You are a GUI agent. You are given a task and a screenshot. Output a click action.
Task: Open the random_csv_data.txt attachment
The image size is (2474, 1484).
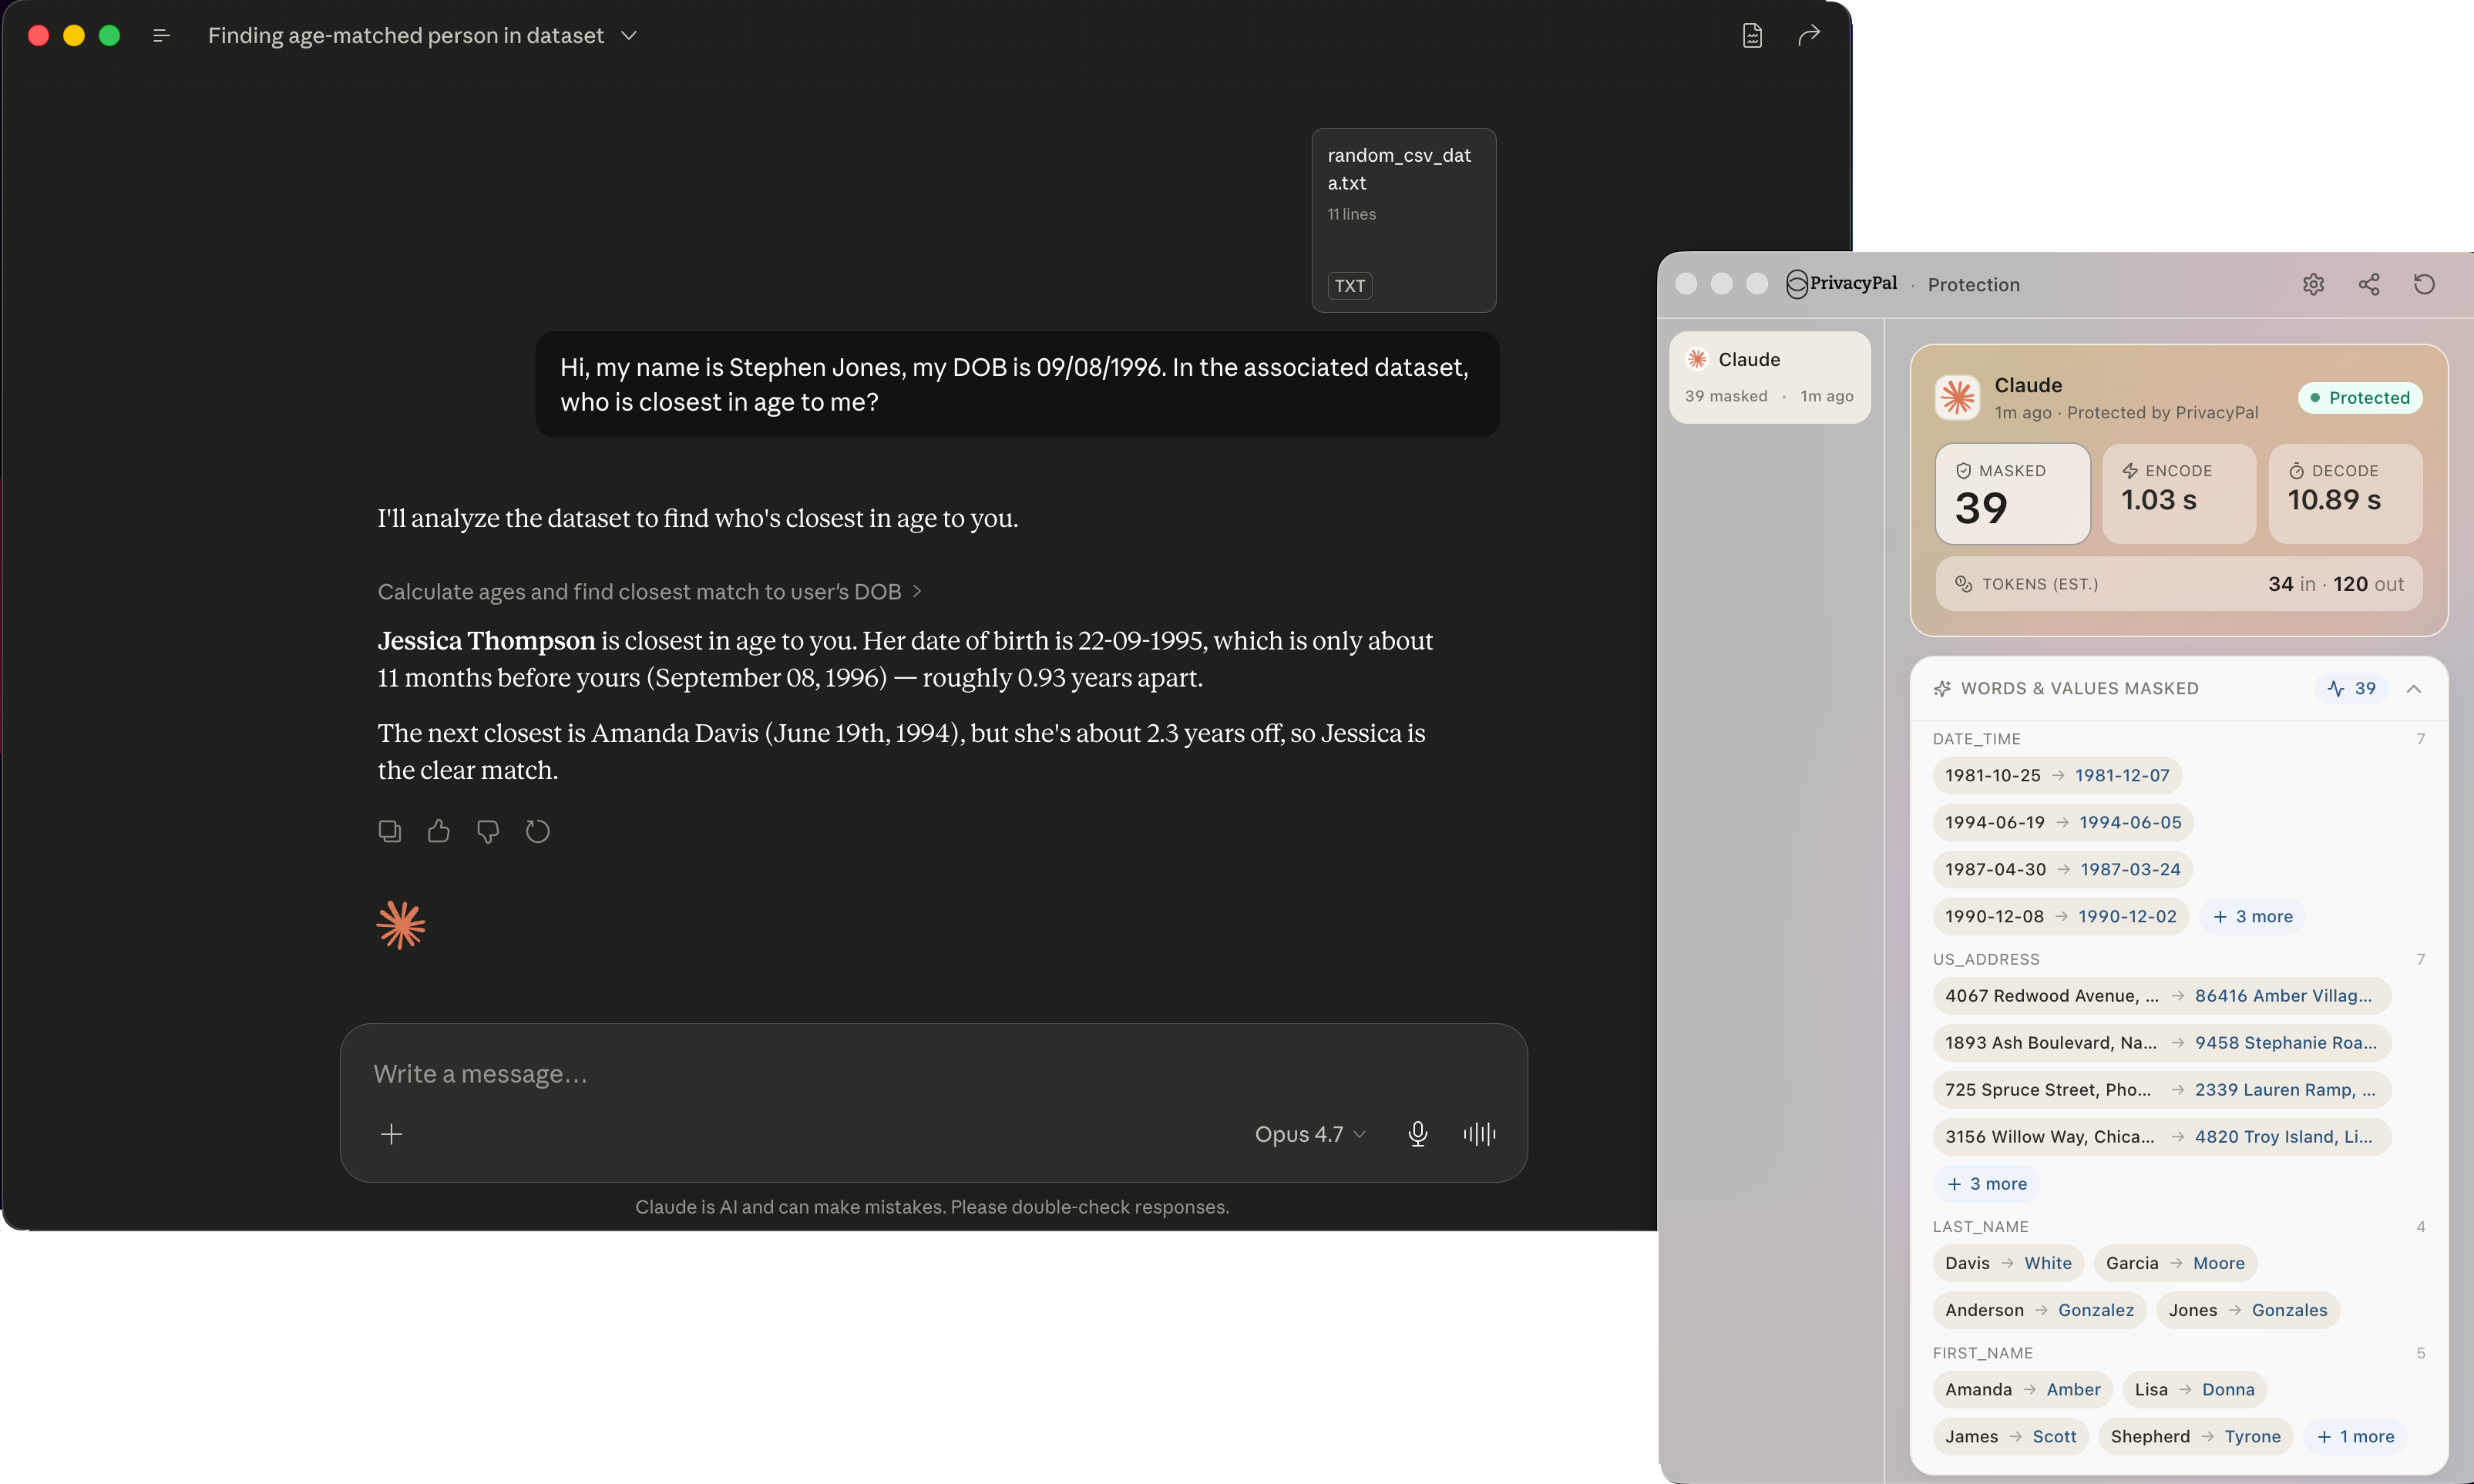pos(1404,220)
